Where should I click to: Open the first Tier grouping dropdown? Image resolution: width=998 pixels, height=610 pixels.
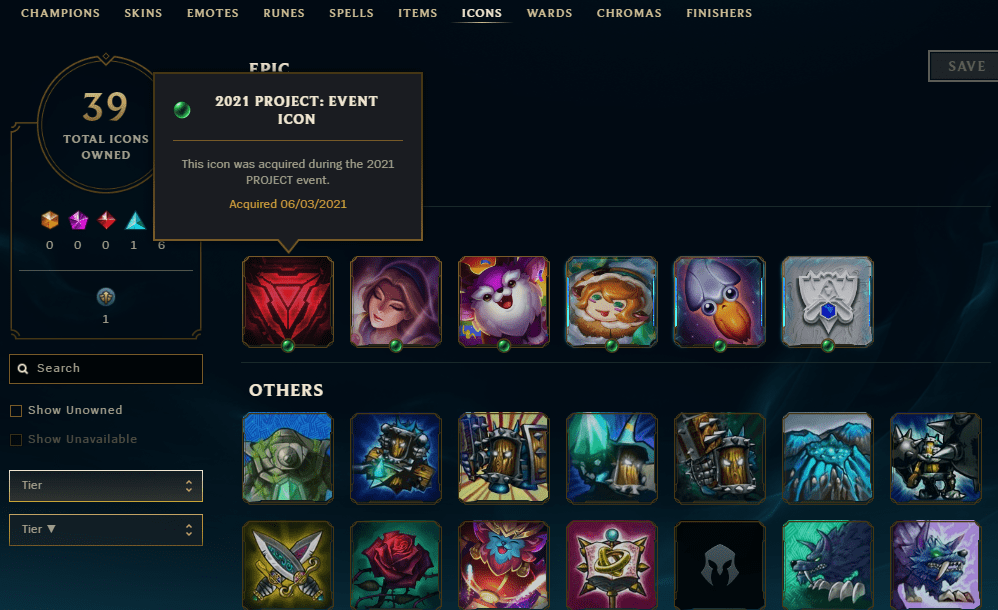(106, 486)
